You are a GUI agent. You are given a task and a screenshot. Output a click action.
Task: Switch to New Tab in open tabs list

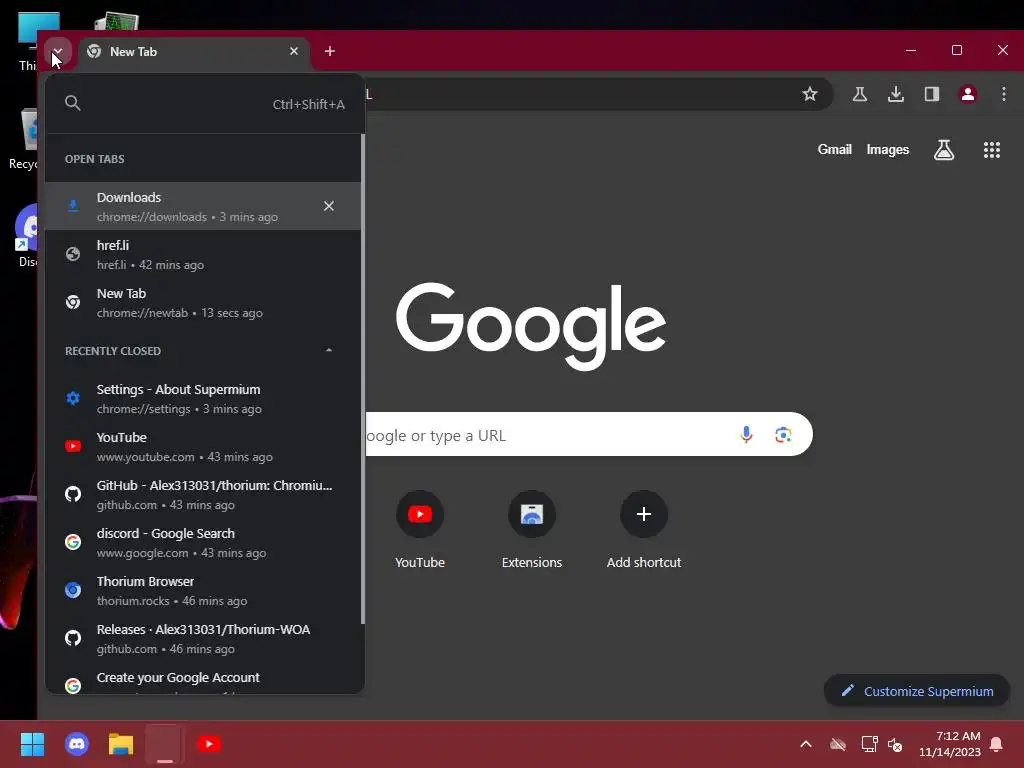pos(203,303)
